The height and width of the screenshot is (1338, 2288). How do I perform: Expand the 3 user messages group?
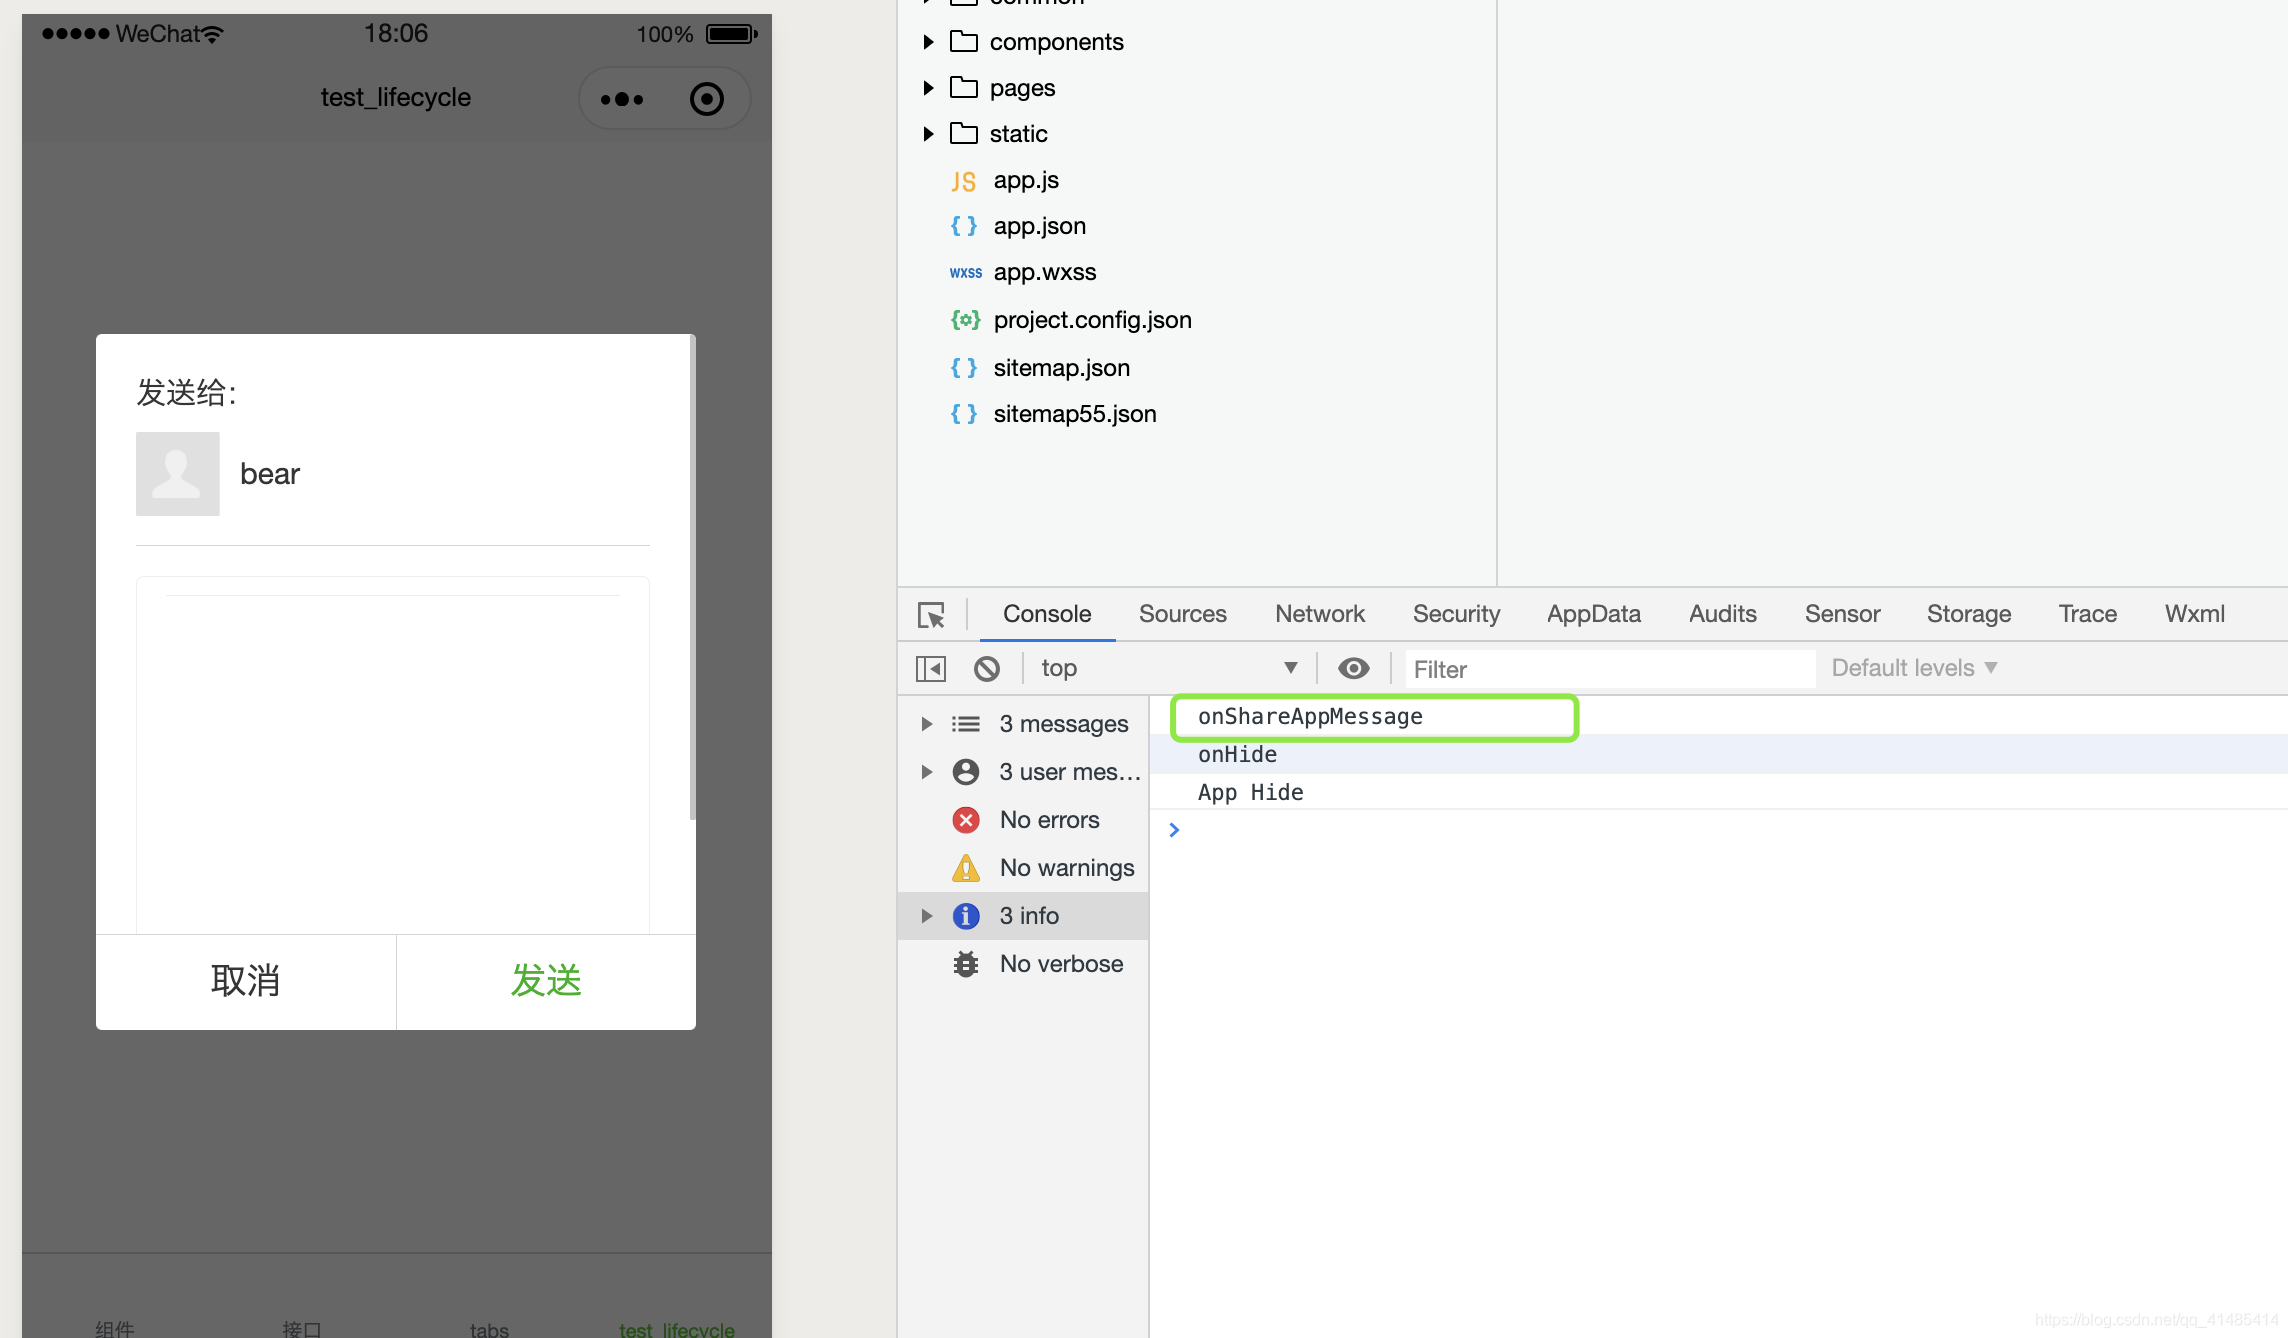927,771
